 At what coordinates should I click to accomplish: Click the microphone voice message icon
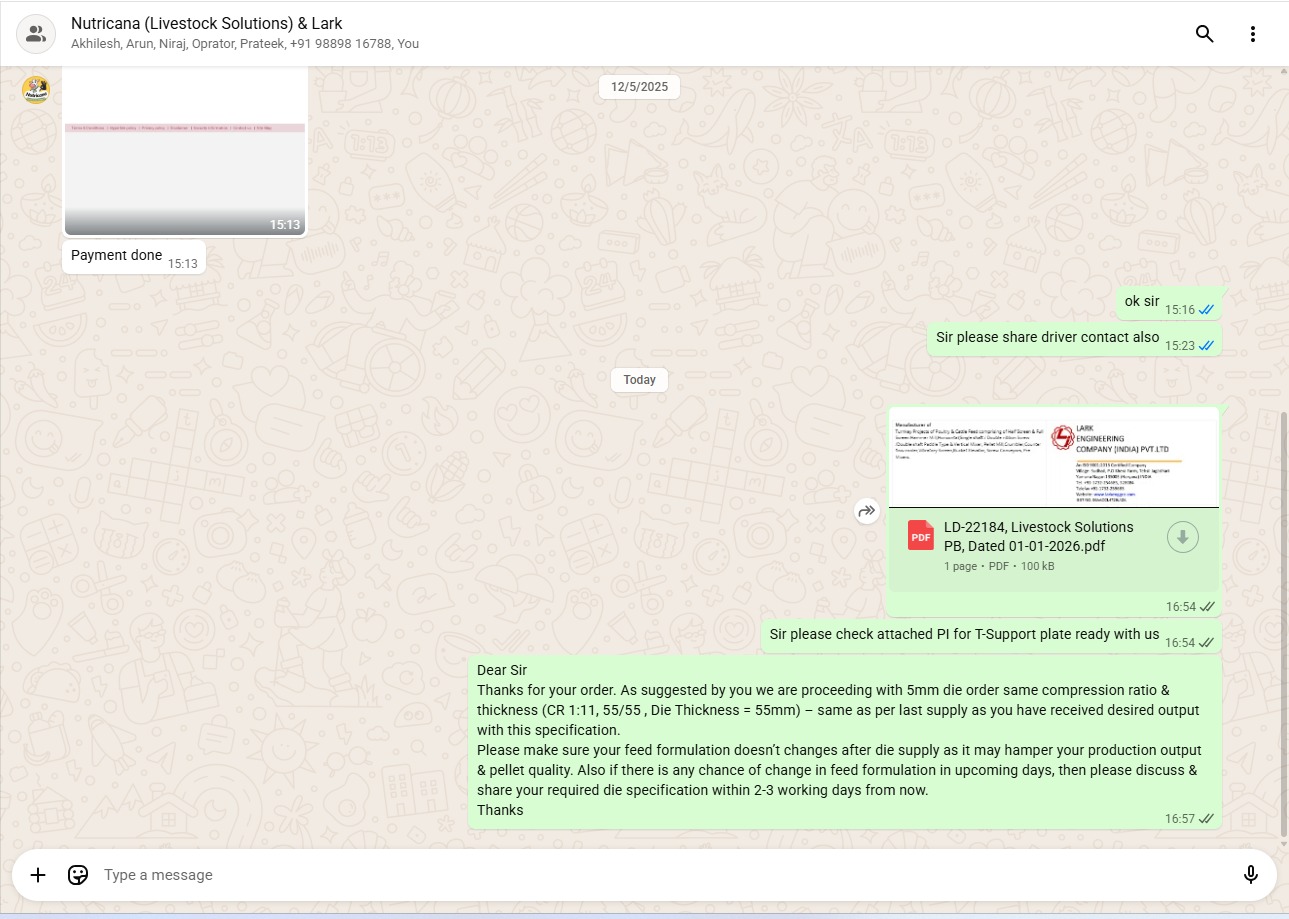point(1250,875)
